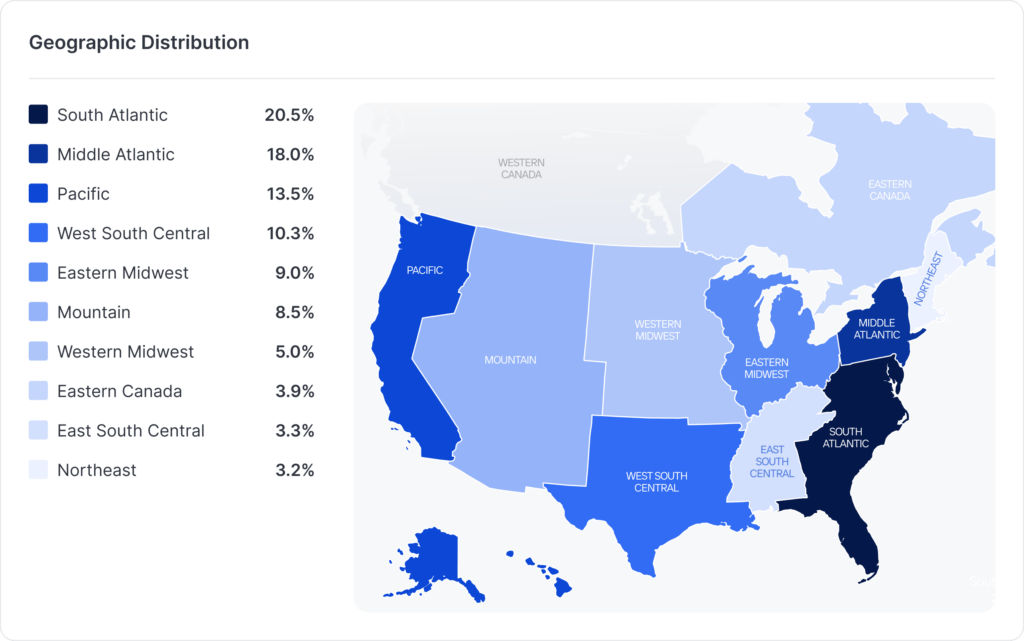This screenshot has height=641, width=1024.
Task: Click the Eastern Canada legend label
Action: tap(119, 391)
